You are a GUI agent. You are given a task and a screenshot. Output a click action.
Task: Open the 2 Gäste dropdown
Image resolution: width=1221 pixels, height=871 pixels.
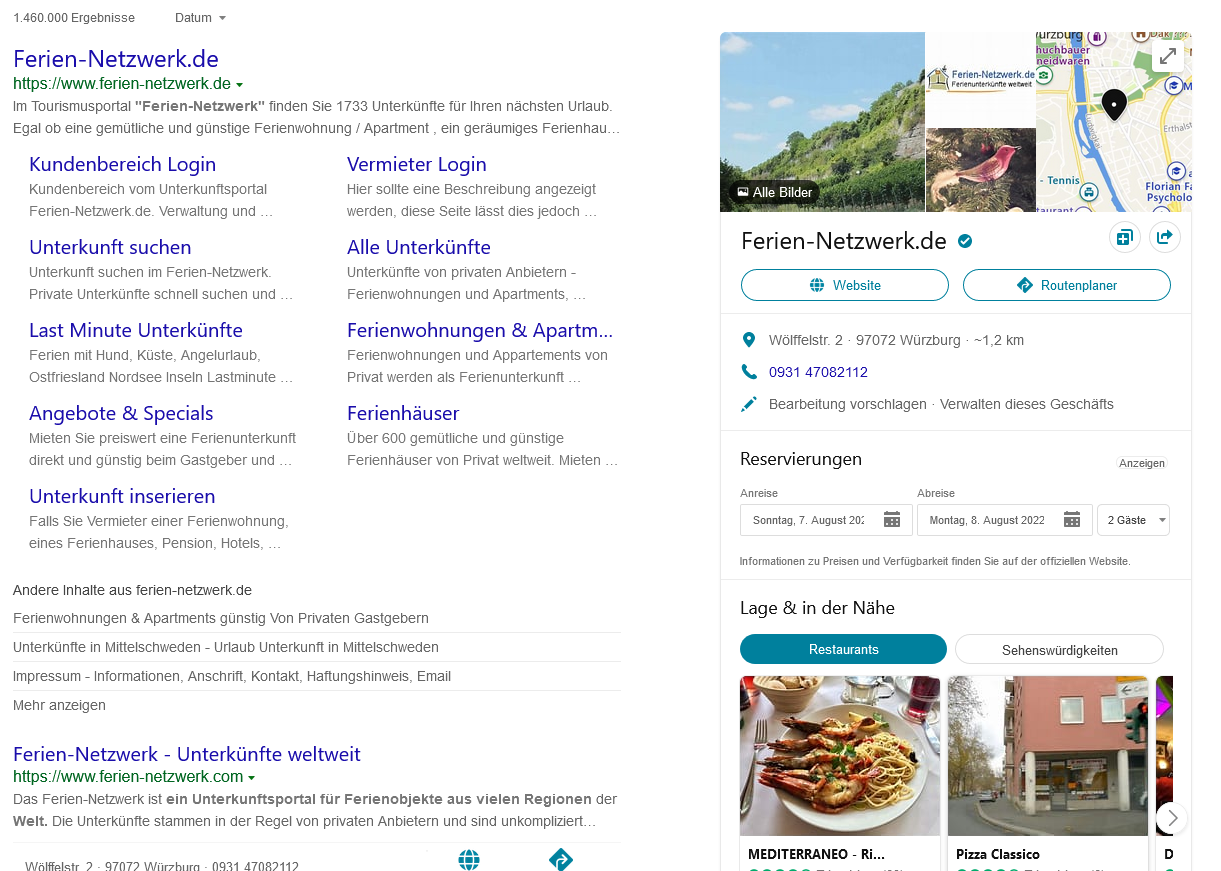click(x=1133, y=520)
